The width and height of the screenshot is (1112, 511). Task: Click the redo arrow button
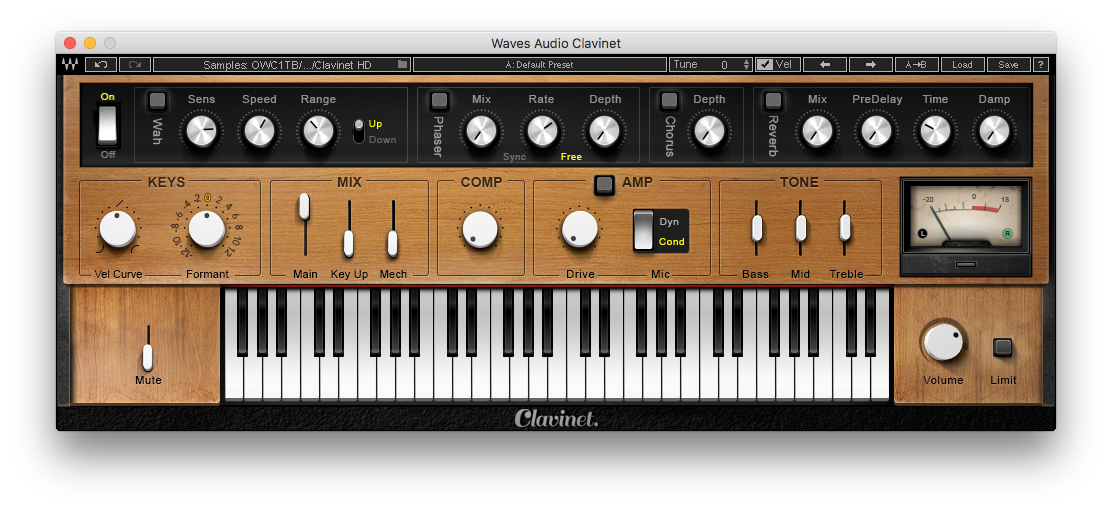tap(135, 64)
